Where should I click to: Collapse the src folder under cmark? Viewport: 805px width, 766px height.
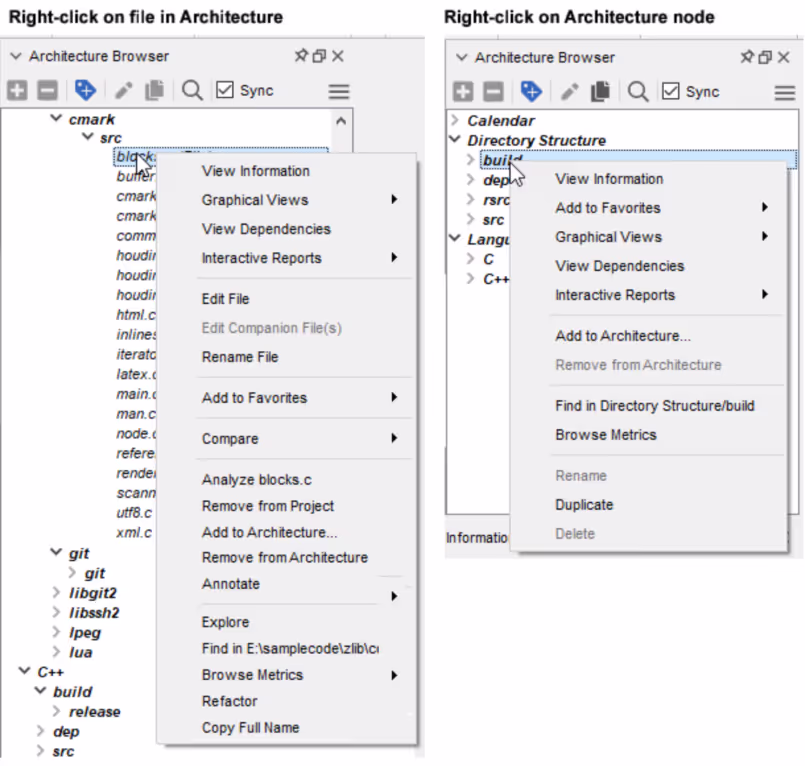[x=88, y=137]
